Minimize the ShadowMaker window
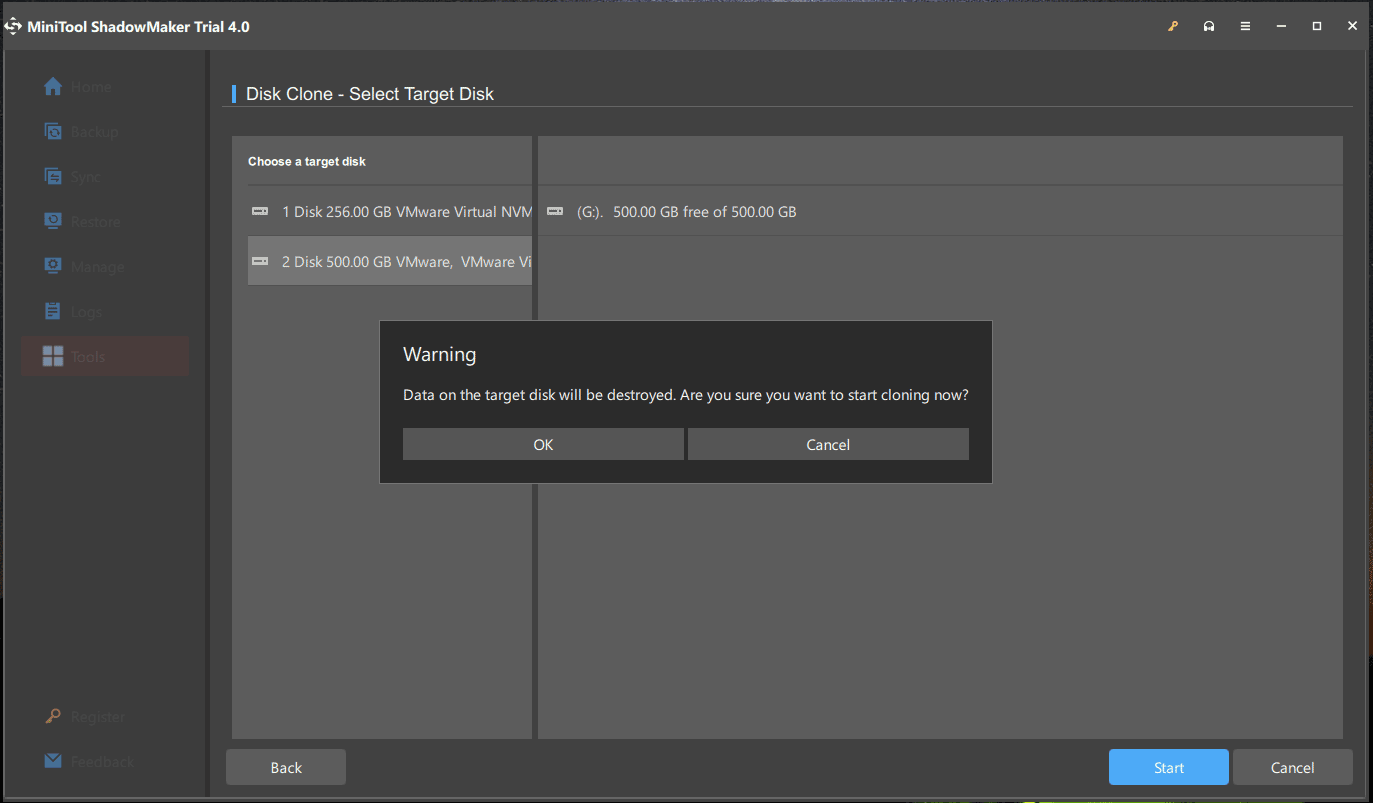This screenshot has width=1373, height=803. coord(1281,26)
